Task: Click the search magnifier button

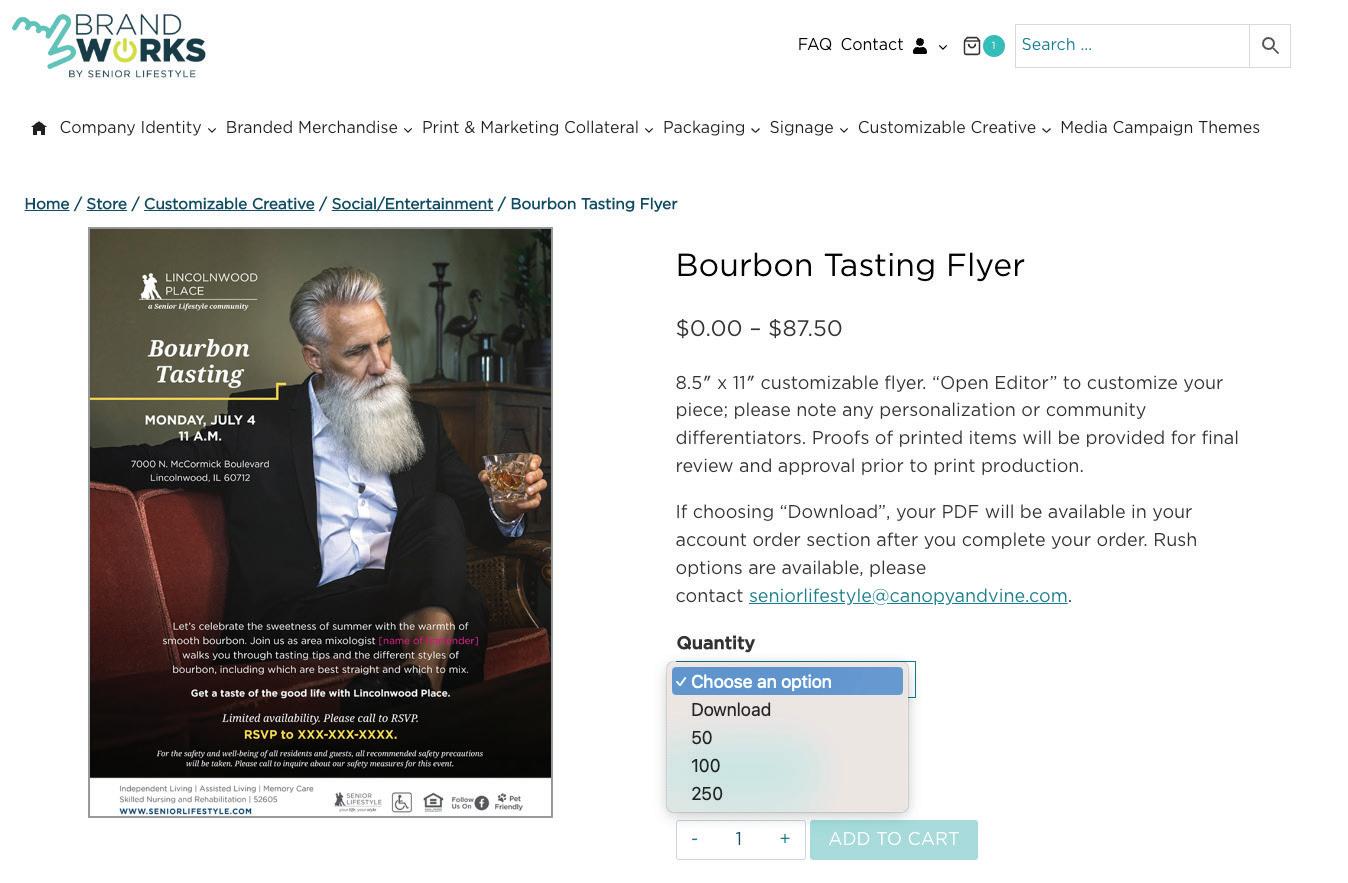Action: 1270,46
